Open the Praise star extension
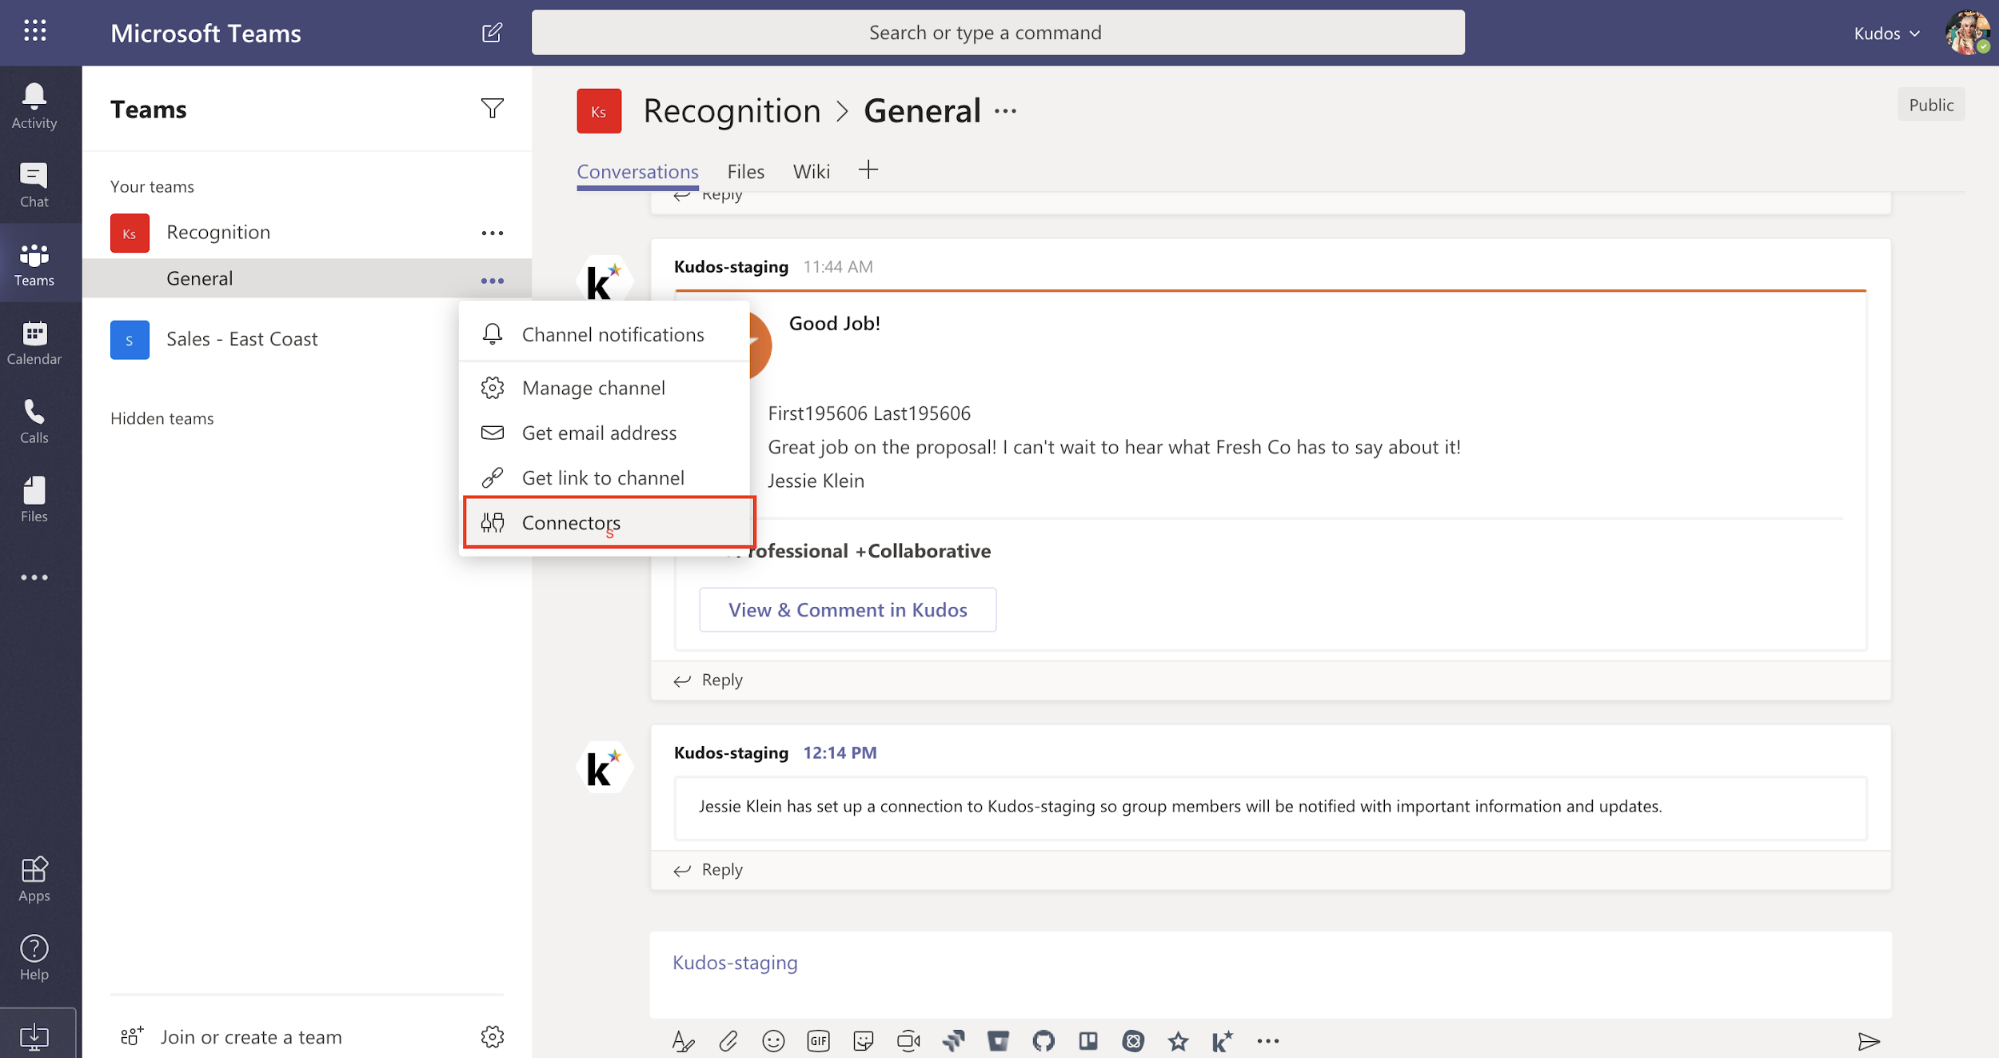This screenshot has height=1058, width=1999. 1178,1041
